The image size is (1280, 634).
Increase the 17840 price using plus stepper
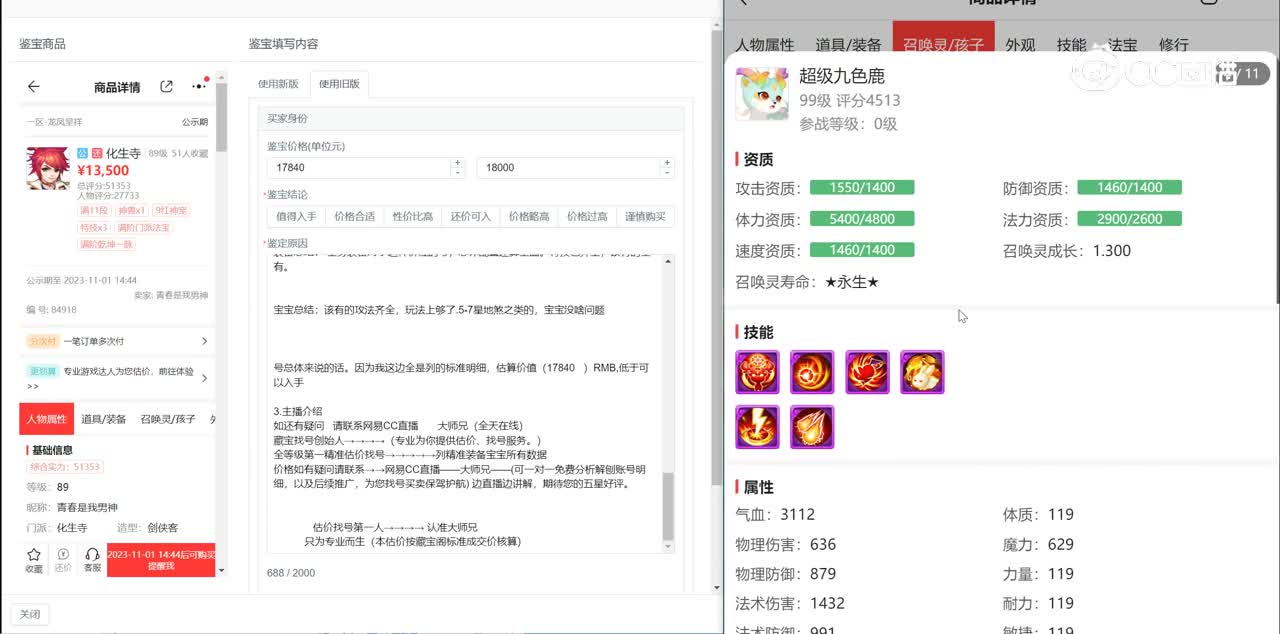coord(457,162)
